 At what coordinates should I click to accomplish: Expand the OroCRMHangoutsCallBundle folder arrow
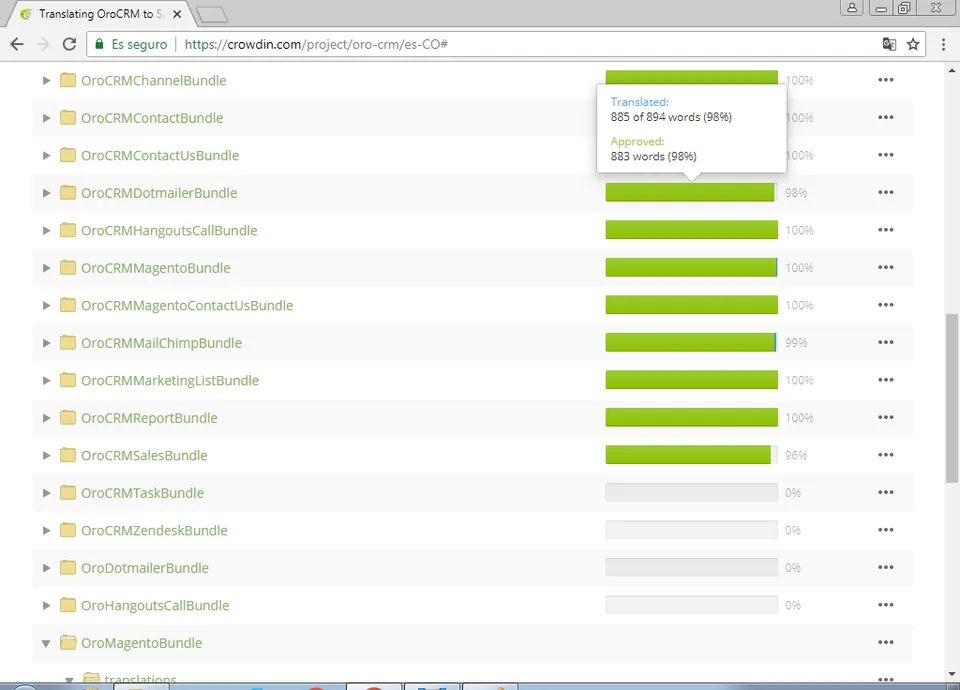click(x=46, y=230)
